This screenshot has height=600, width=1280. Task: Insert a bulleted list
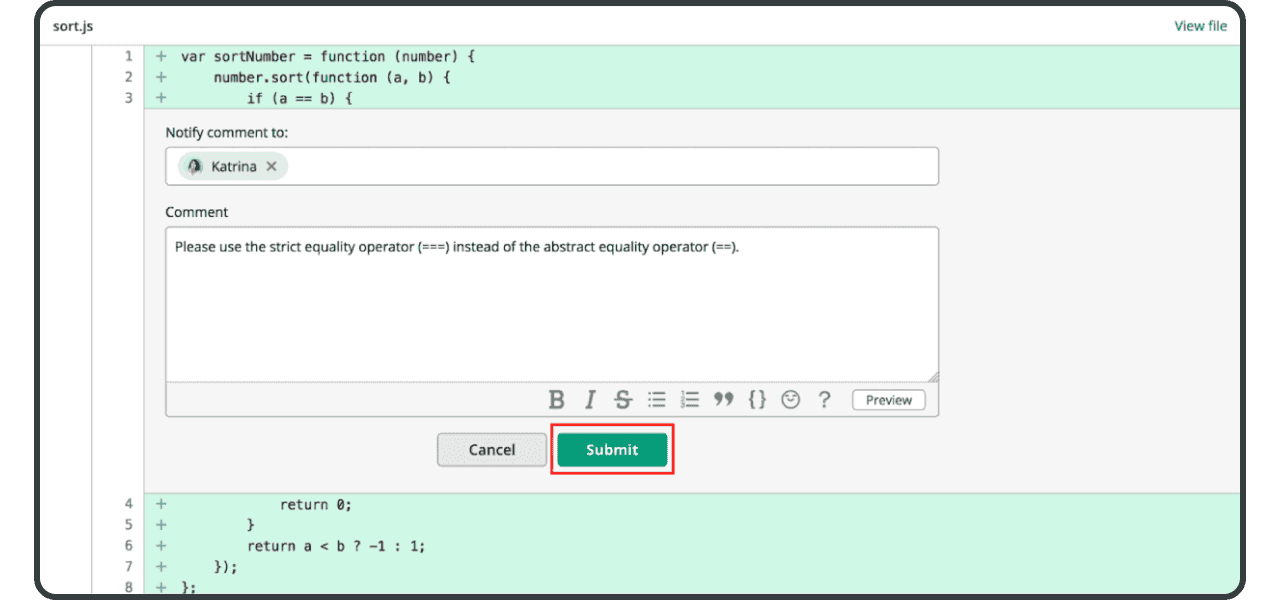pyautogui.click(x=657, y=400)
